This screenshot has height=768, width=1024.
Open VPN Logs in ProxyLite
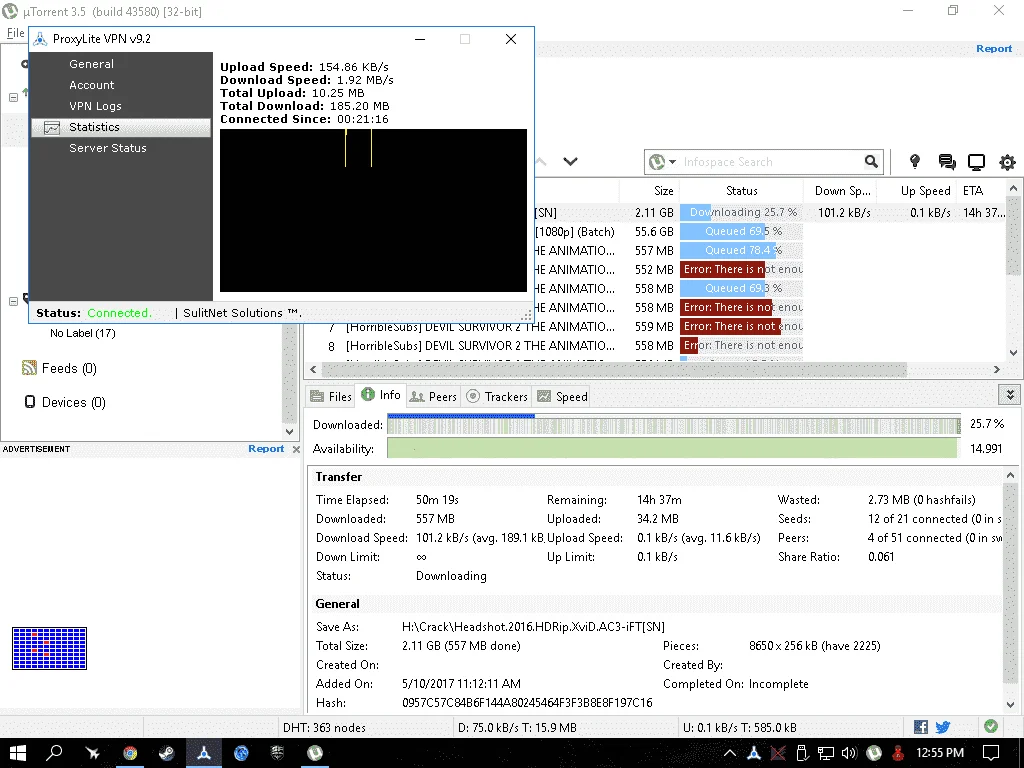tap(95, 106)
